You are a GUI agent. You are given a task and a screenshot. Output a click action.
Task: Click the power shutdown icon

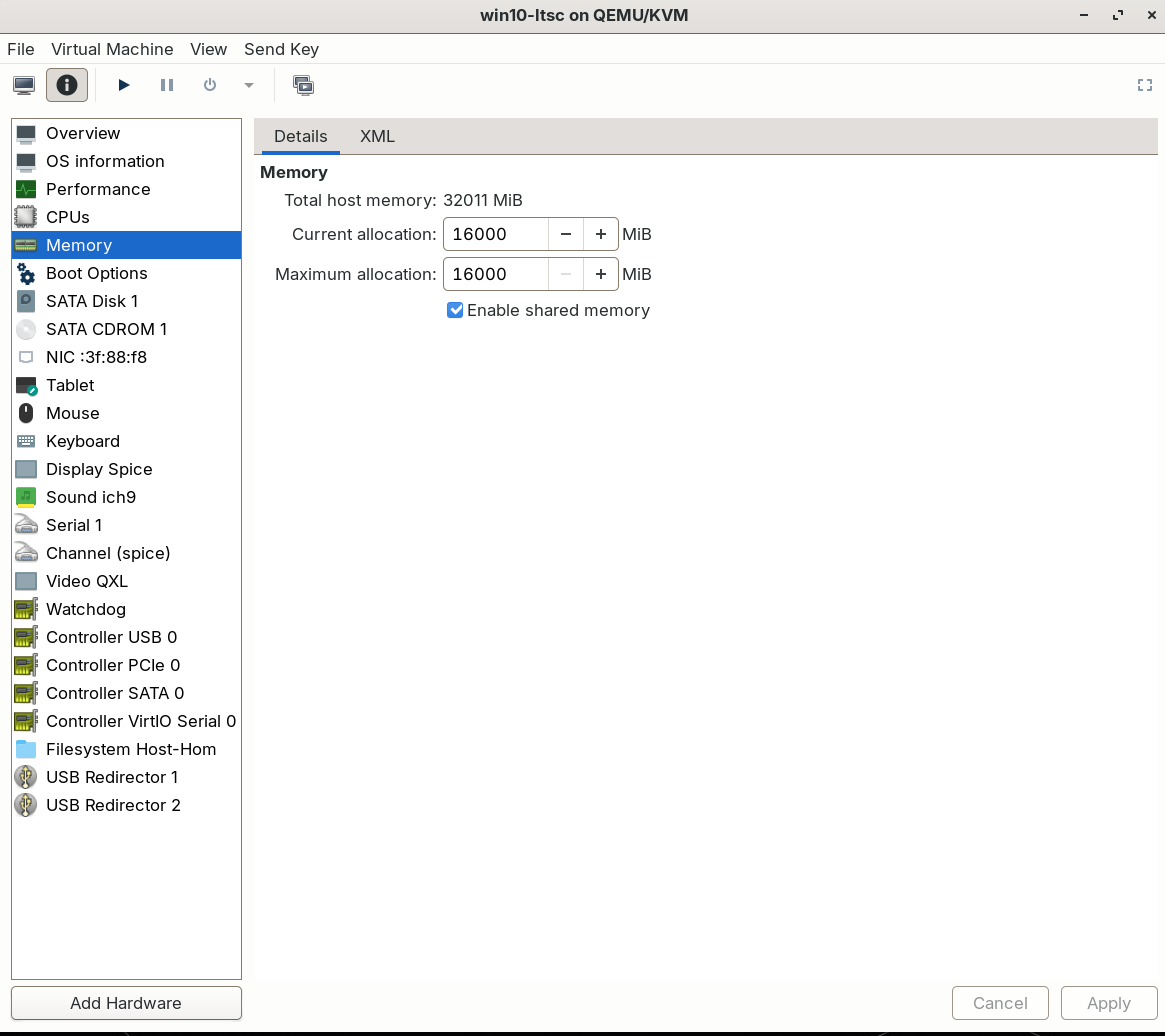(x=210, y=85)
